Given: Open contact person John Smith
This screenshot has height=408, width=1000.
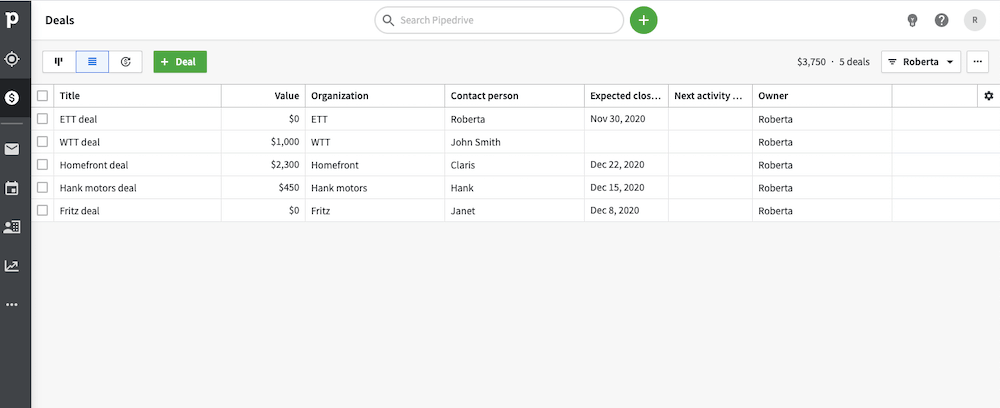Looking at the screenshot, I should pyautogui.click(x=476, y=142).
